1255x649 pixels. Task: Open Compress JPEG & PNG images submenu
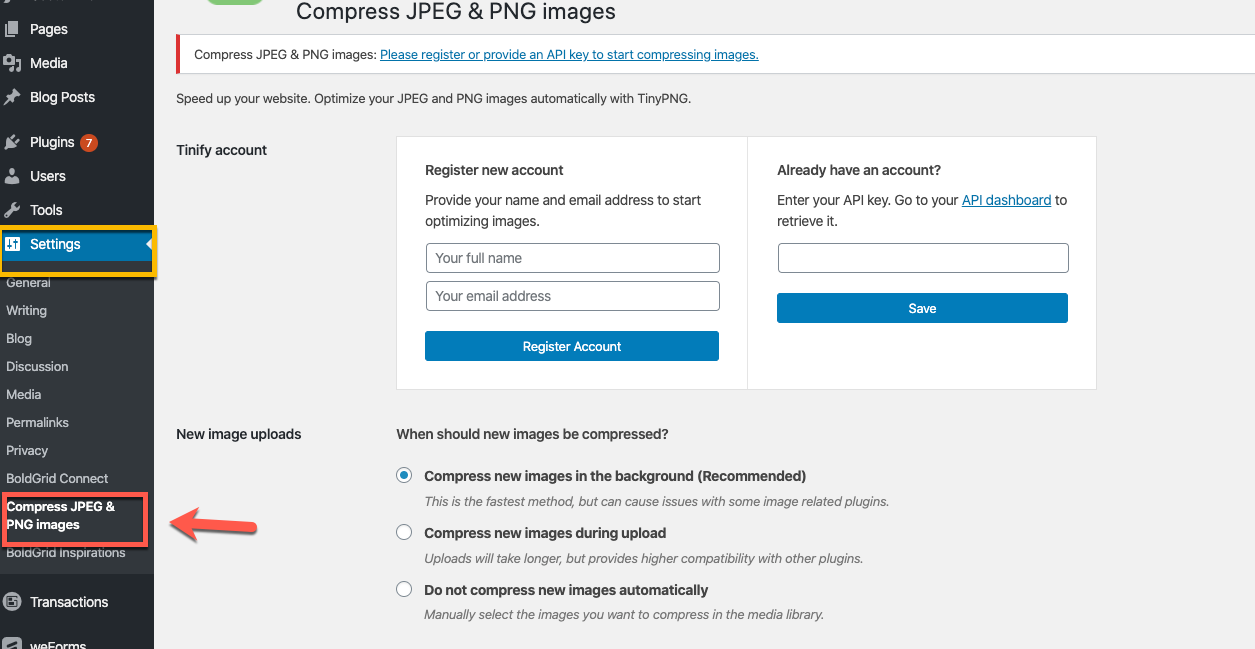(x=60, y=515)
